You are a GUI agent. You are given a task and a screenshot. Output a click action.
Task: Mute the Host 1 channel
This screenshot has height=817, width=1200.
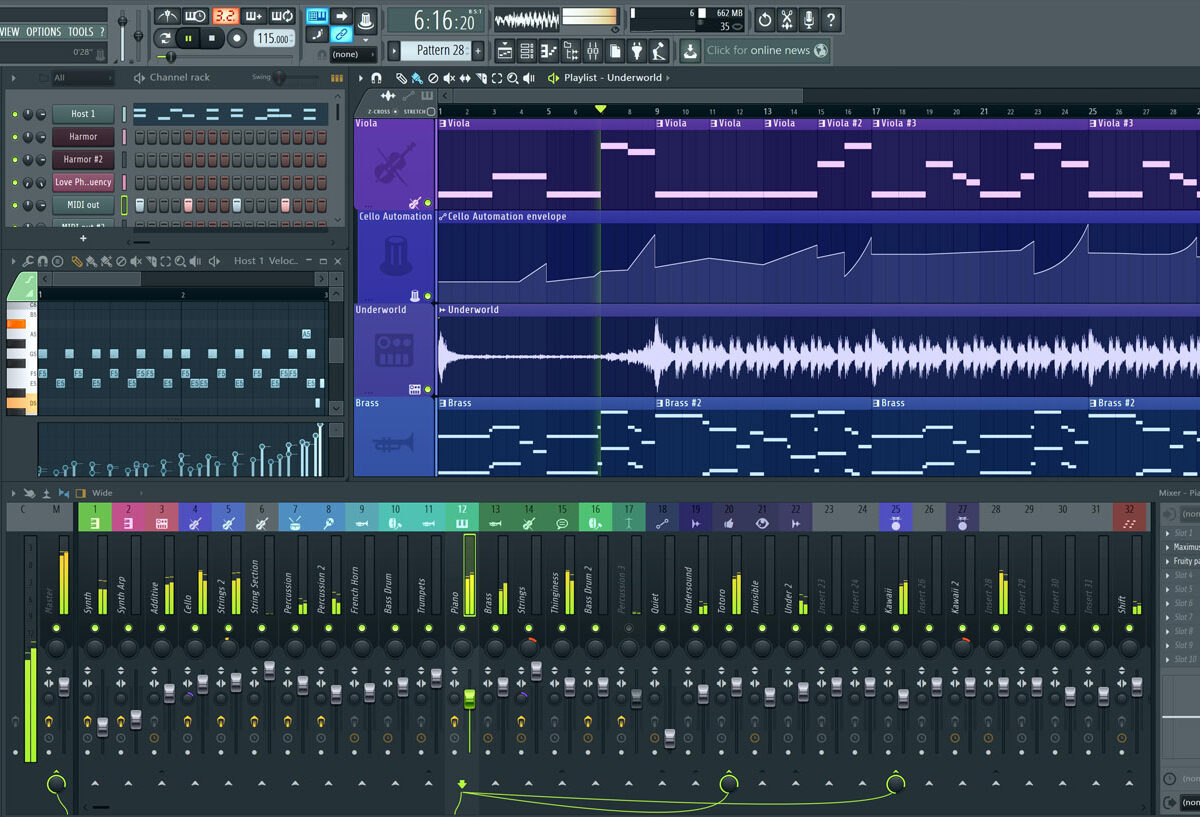pyautogui.click(x=15, y=114)
